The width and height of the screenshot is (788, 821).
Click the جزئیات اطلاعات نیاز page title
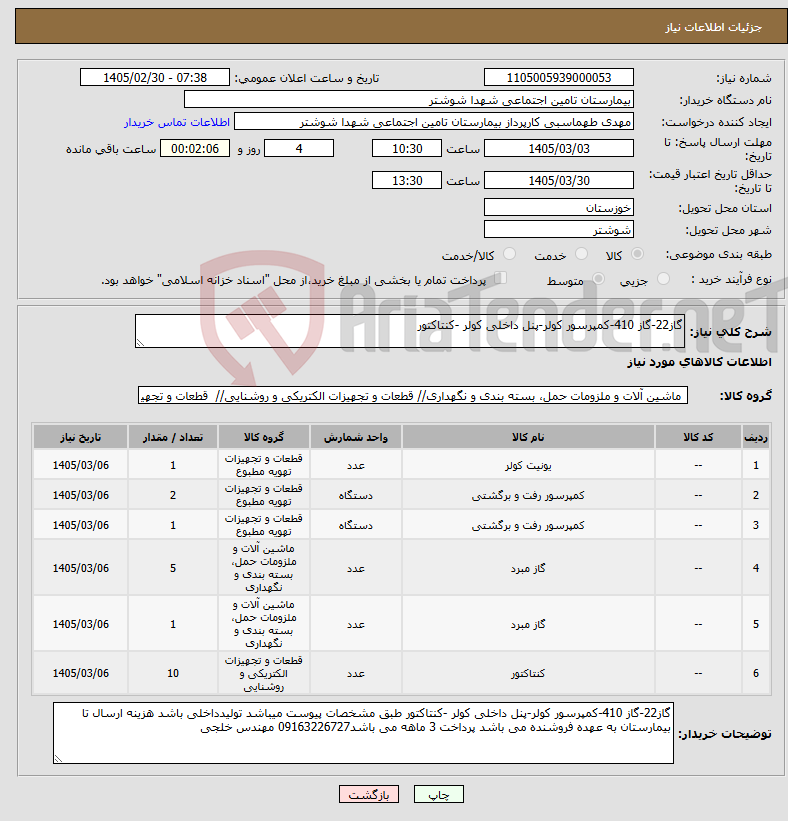(713, 27)
